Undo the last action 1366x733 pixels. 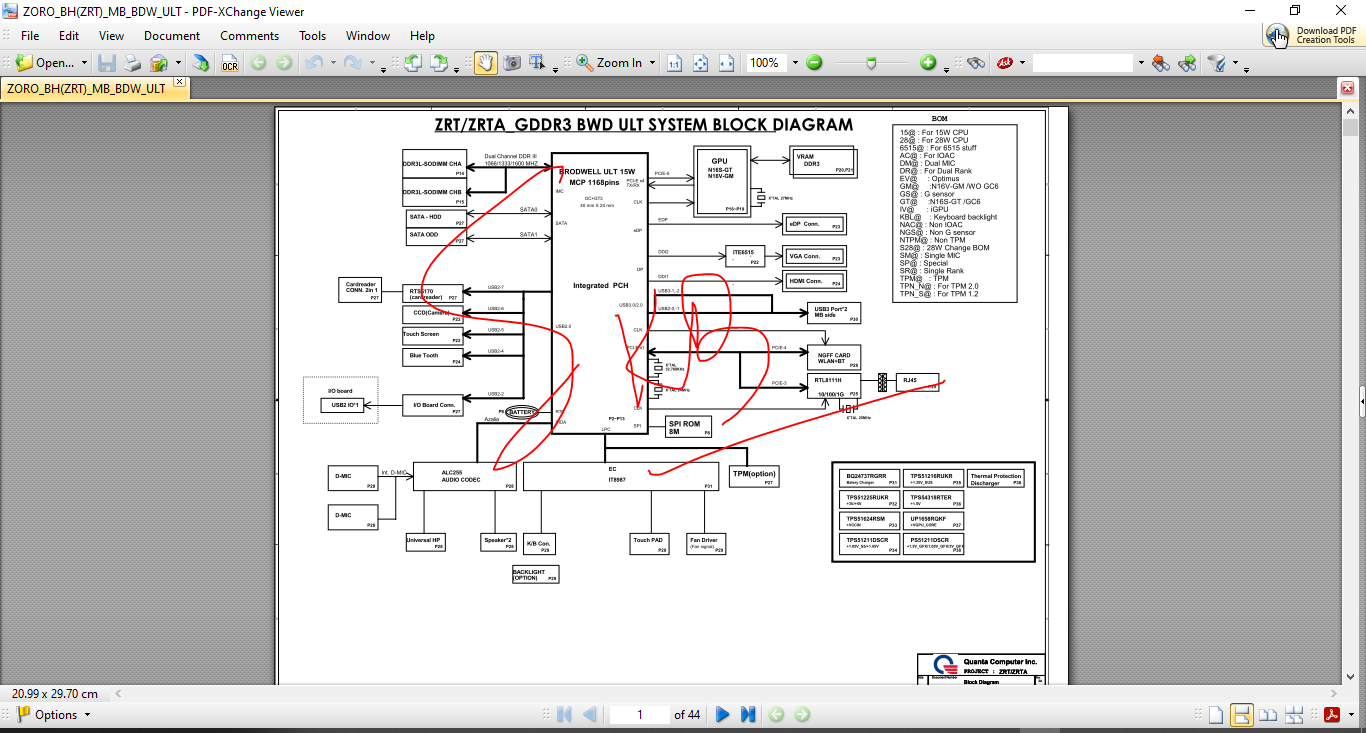(313, 63)
